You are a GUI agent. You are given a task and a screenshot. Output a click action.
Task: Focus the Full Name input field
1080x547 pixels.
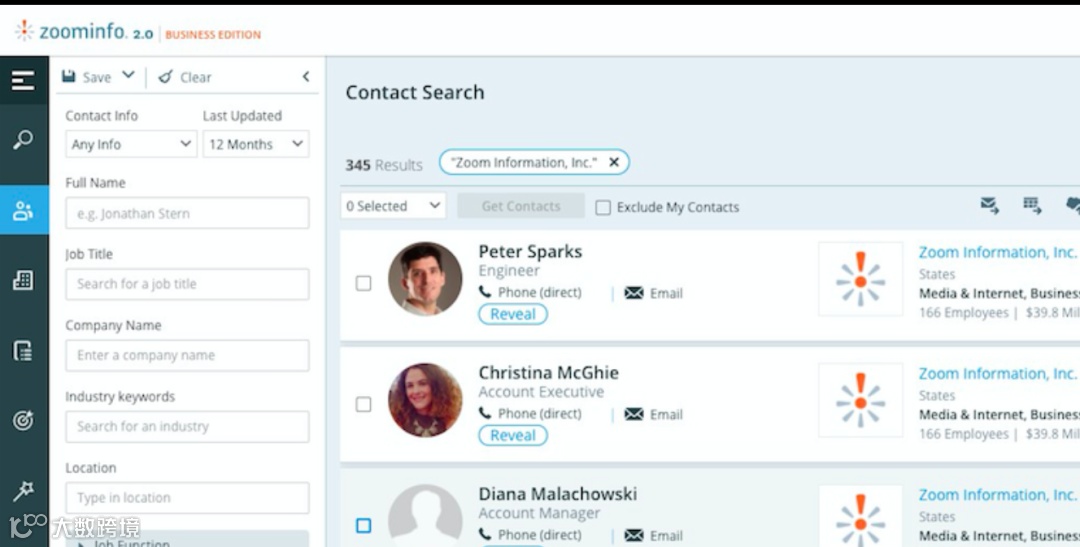click(187, 213)
